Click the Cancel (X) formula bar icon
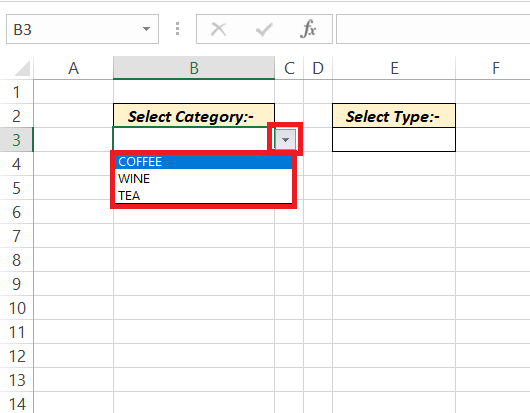Viewport: 530px width, 413px height. tap(218, 29)
